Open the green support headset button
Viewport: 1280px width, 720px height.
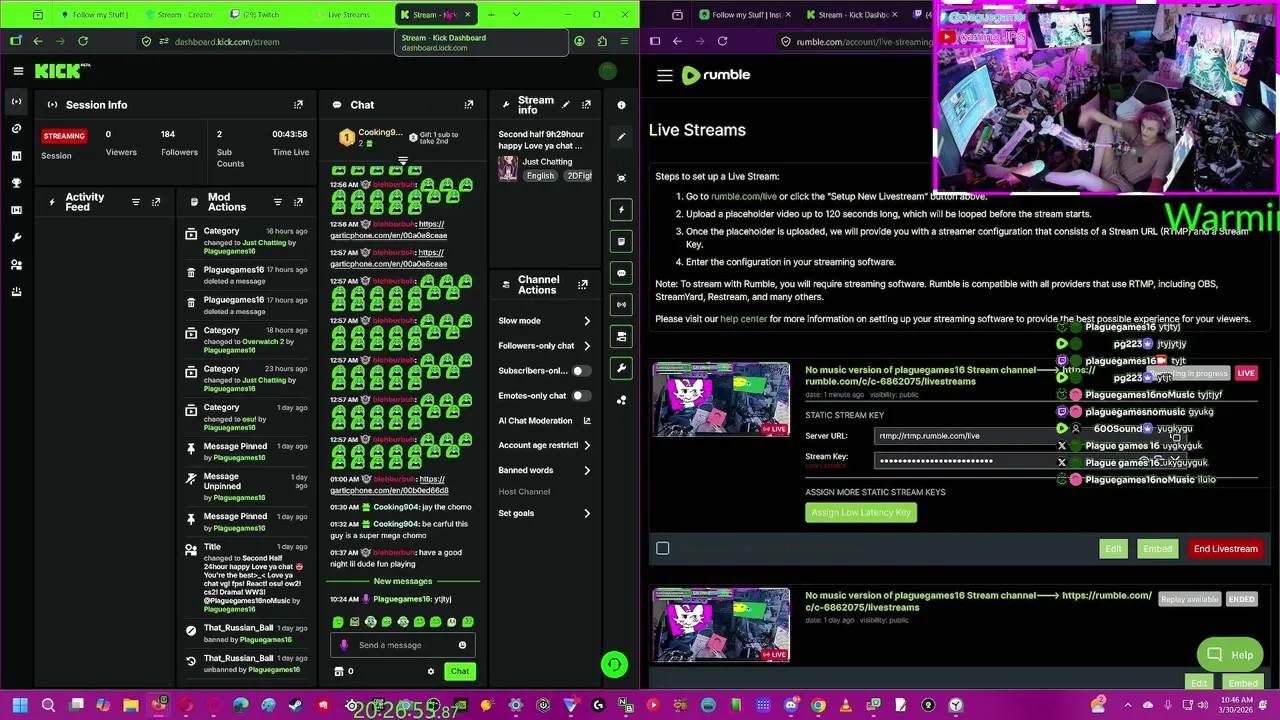614,664
